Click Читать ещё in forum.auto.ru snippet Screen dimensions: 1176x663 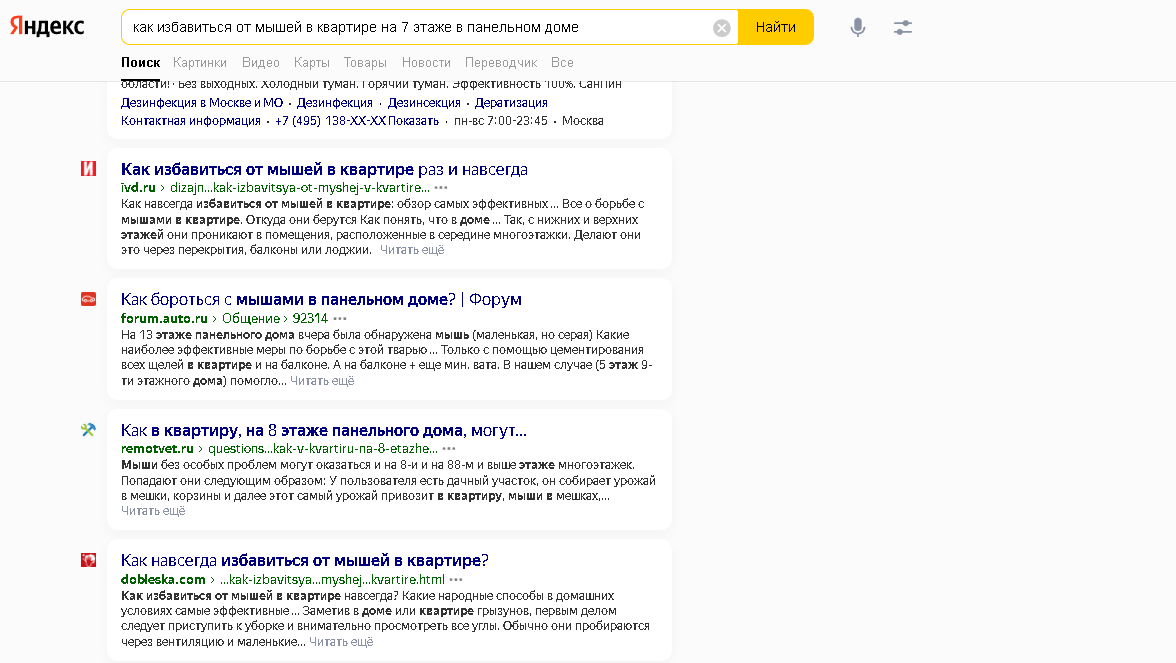(322, 381)
